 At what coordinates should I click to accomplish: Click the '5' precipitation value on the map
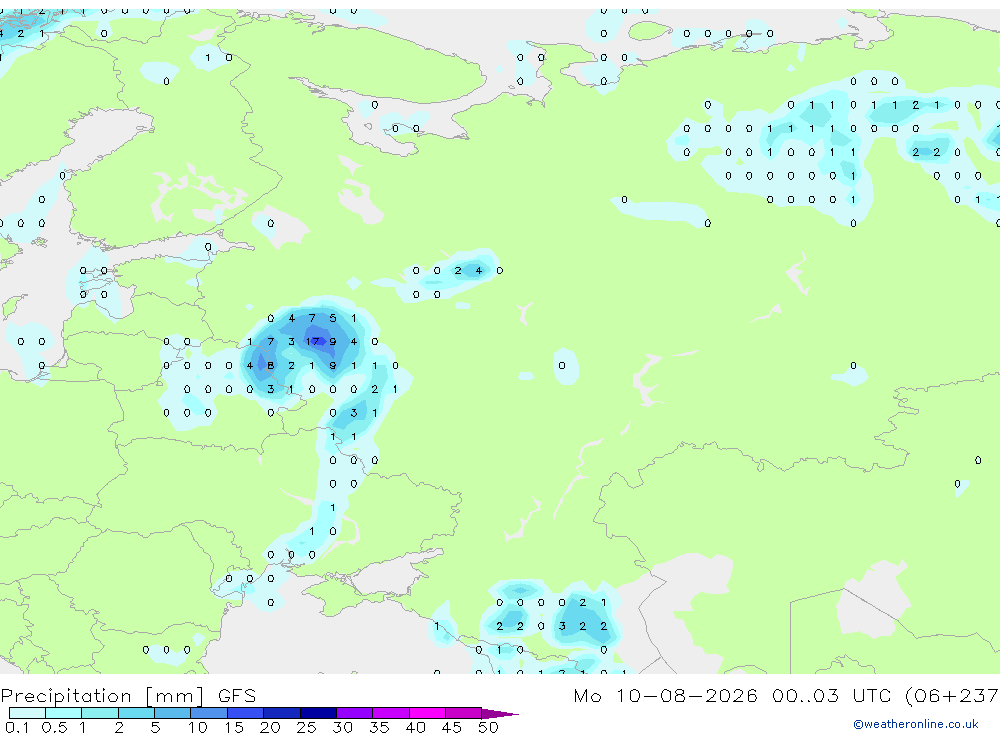pyautogui.click(x=332, y=318)
